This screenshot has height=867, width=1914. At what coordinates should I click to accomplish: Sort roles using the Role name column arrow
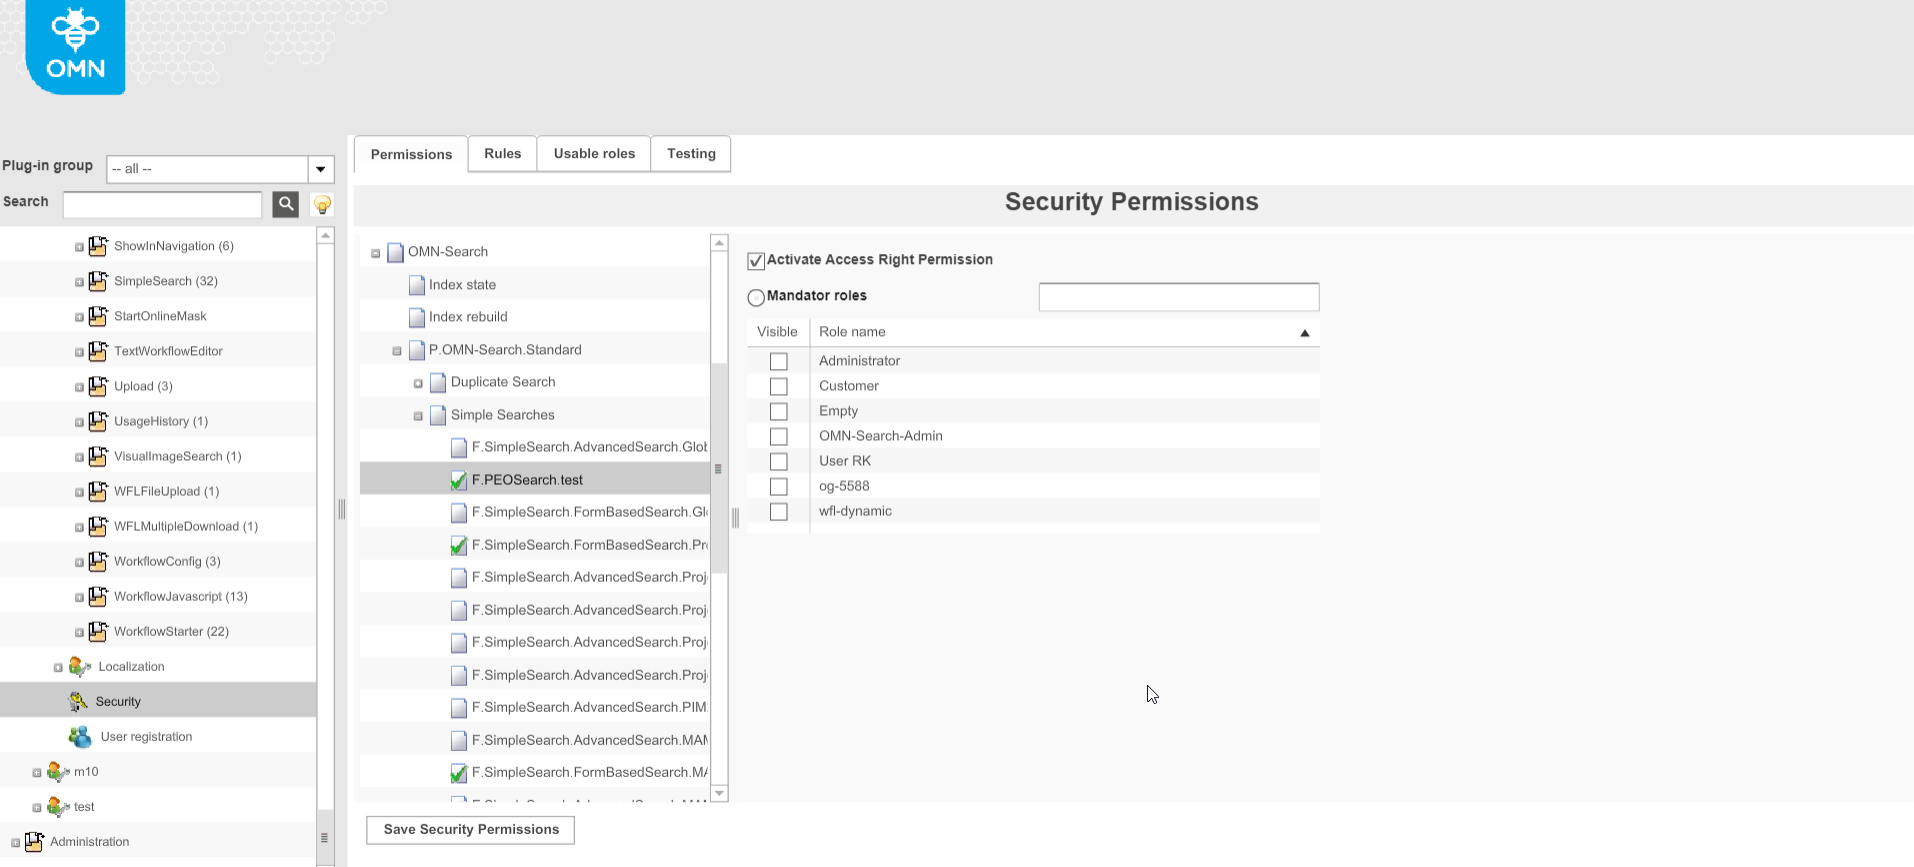(1303, 332)
